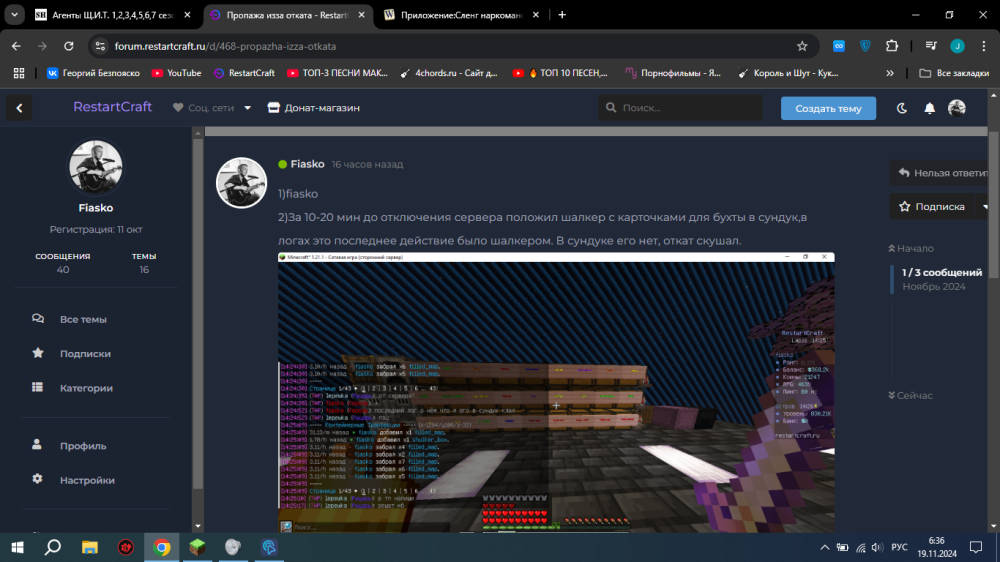Click the Настройки gear icon
This screenshot has height=562, width=1000.
[x=38, y=479]
